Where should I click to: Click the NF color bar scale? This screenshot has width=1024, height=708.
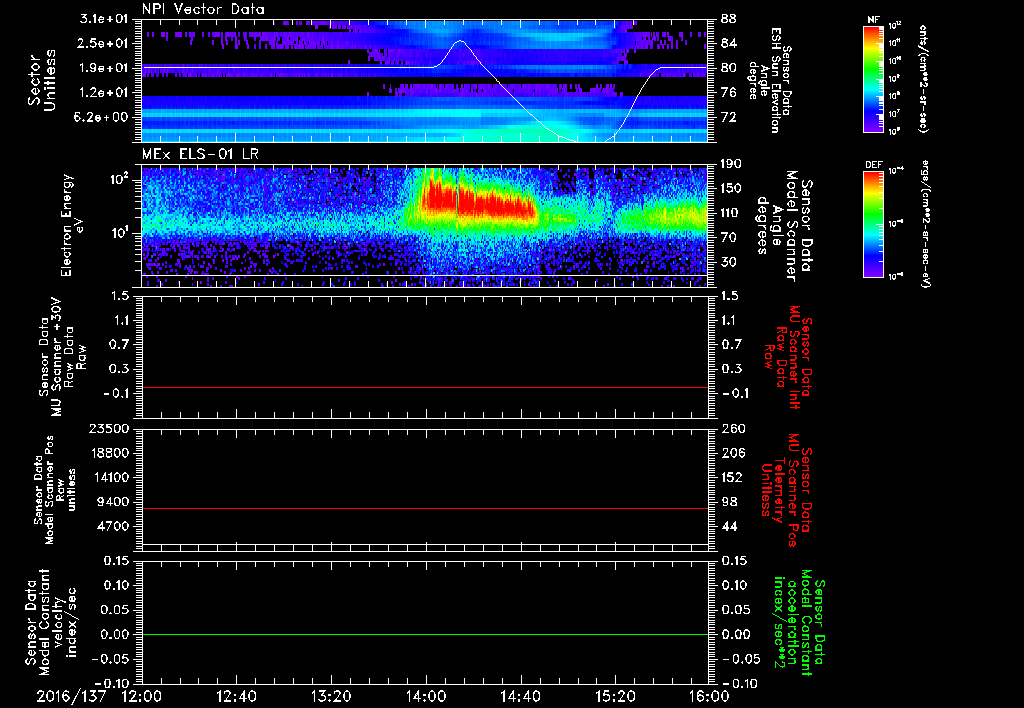[x=874, y=79]
